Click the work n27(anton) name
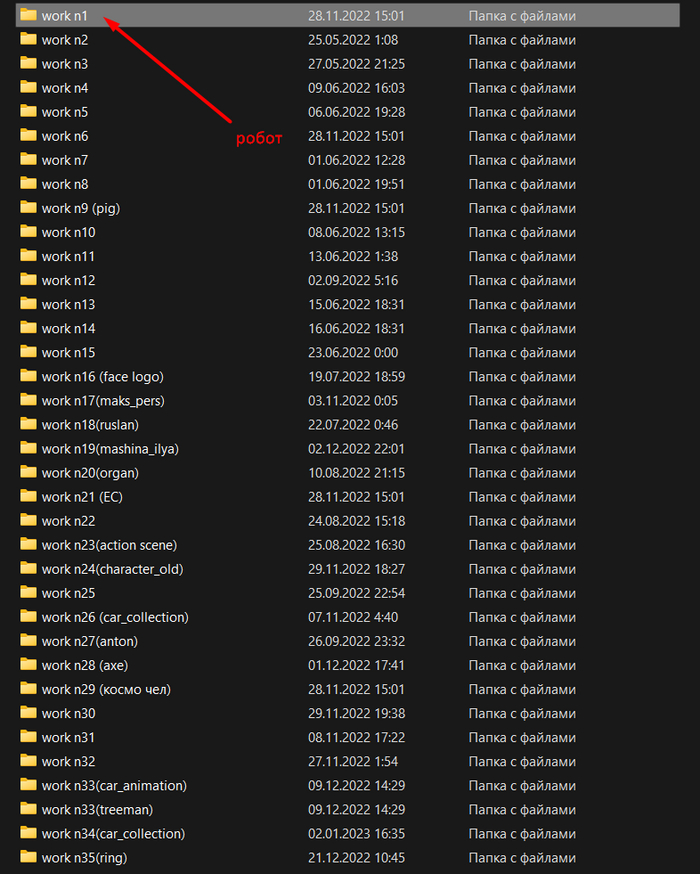Image resolution: width=700 pixels, height=874 pixels. 90,641
